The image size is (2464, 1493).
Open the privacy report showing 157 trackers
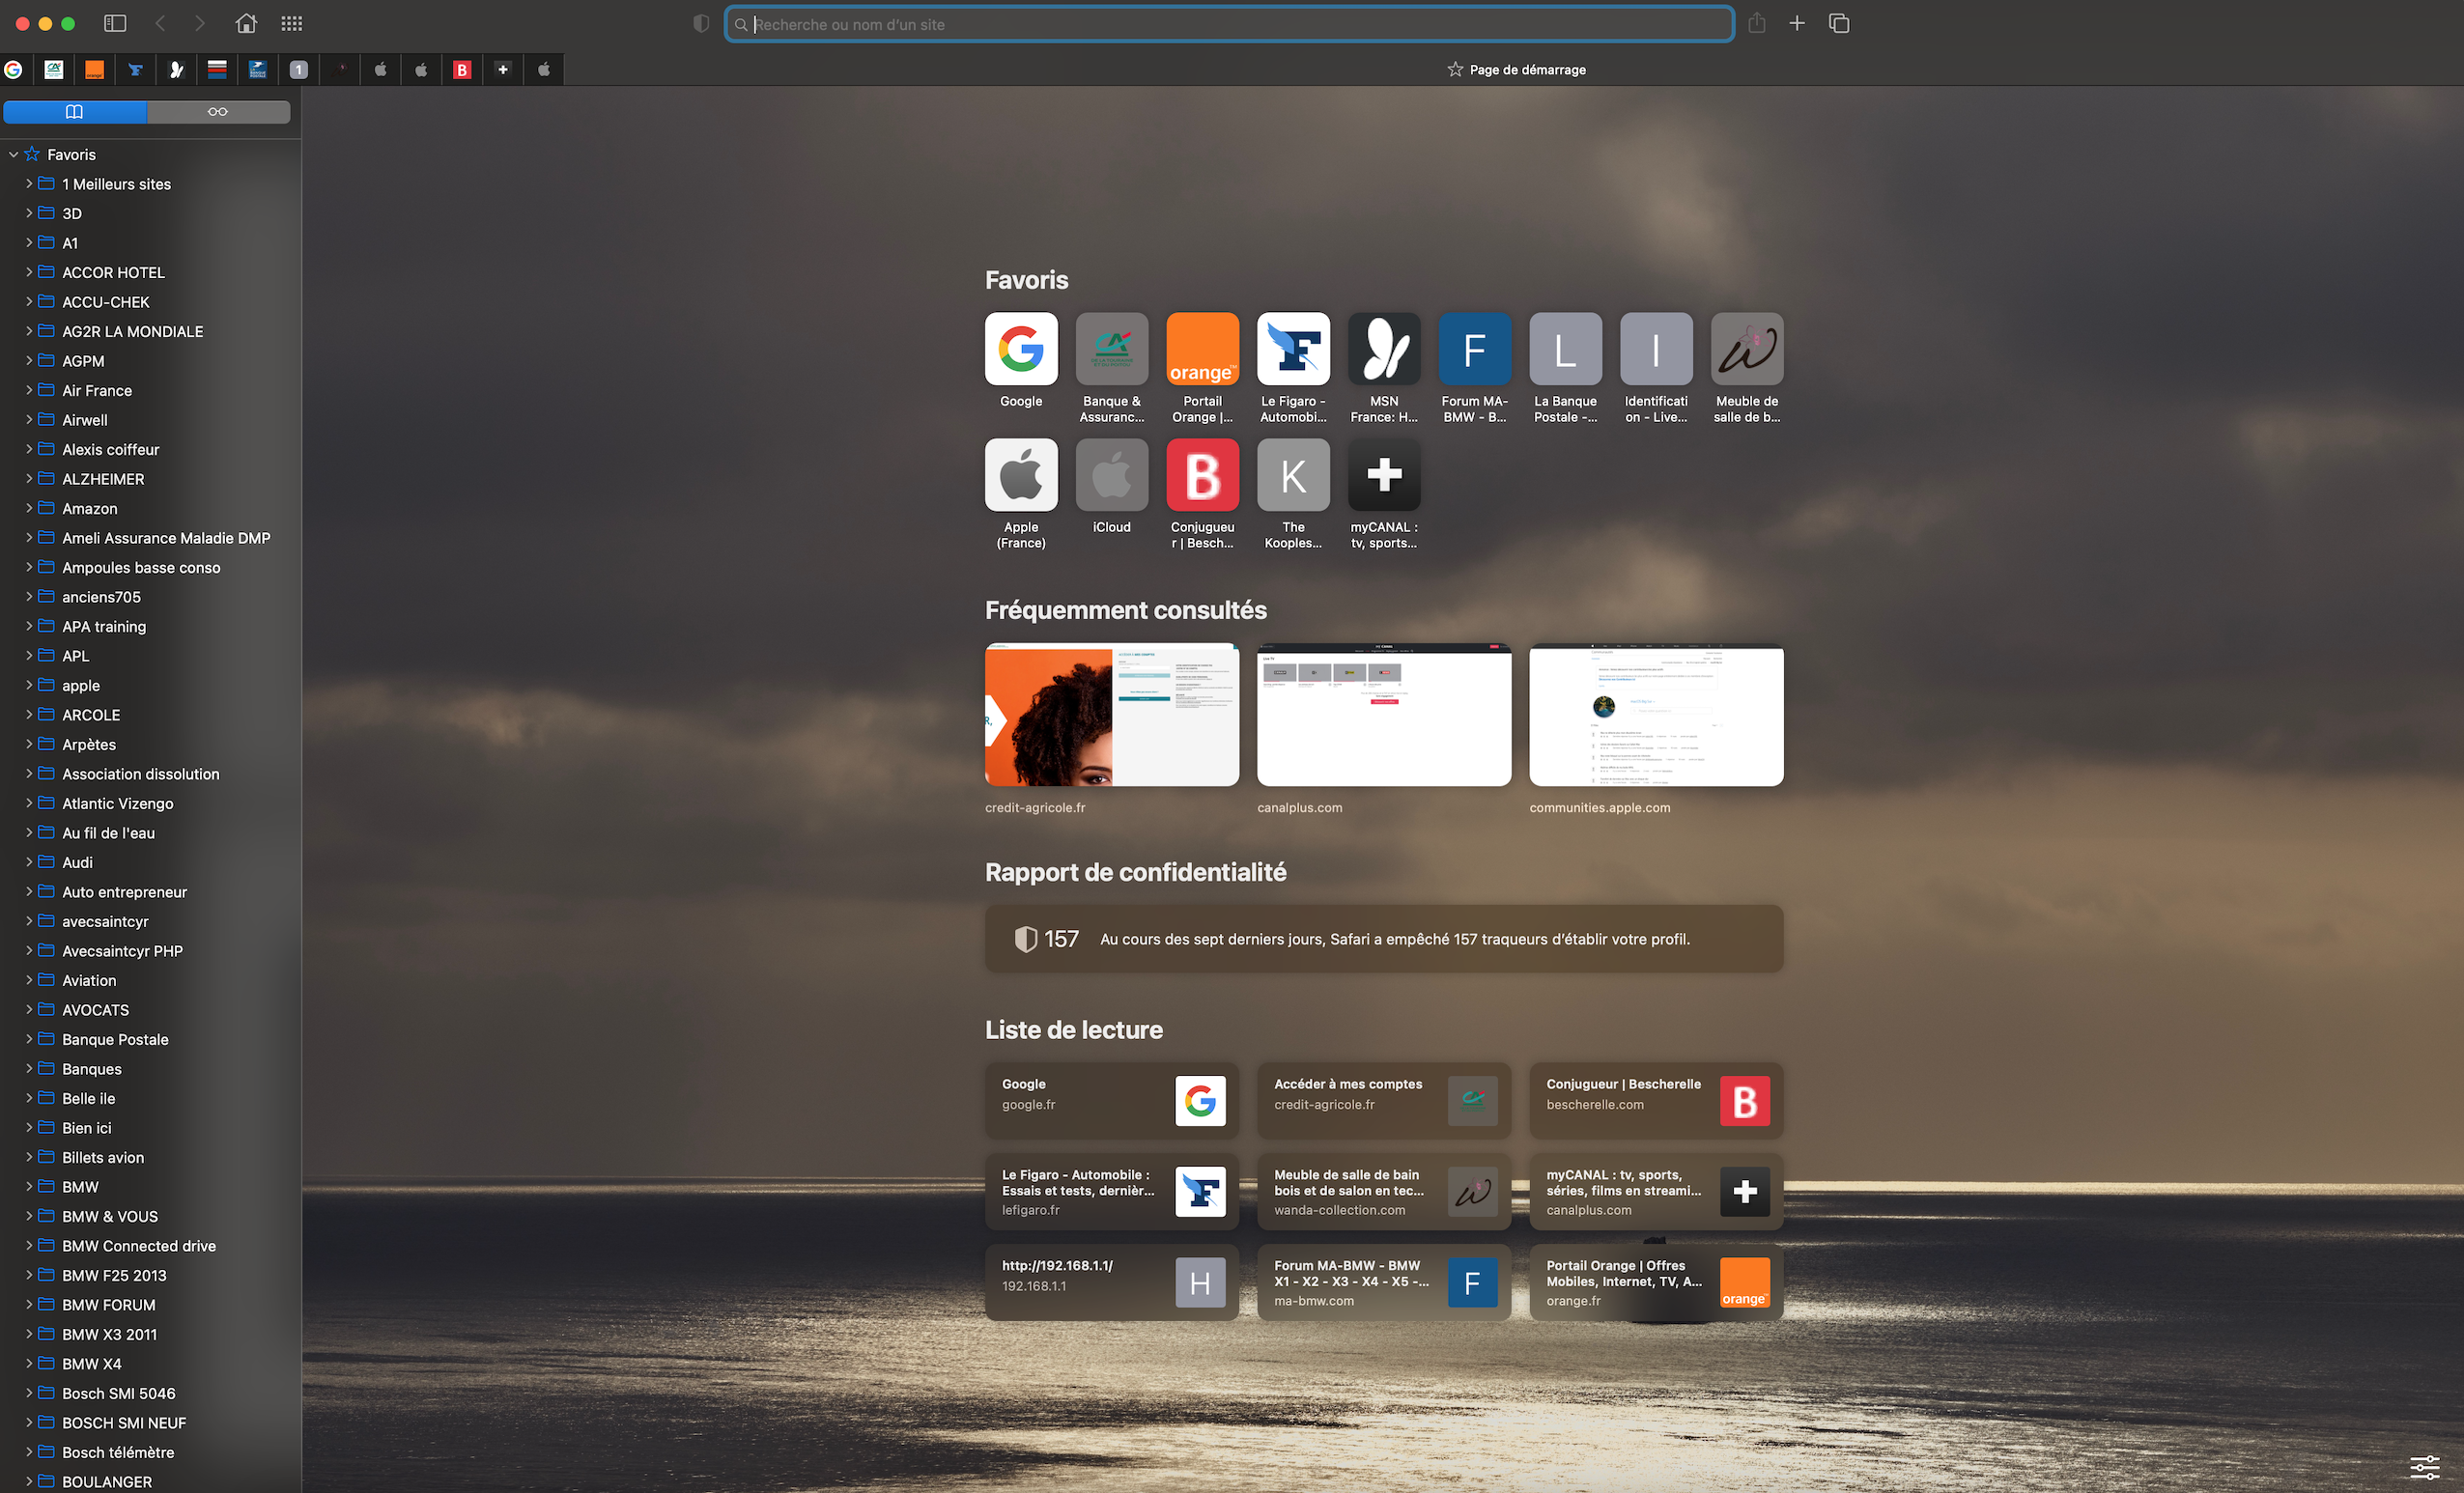(x=1383, y=939)
